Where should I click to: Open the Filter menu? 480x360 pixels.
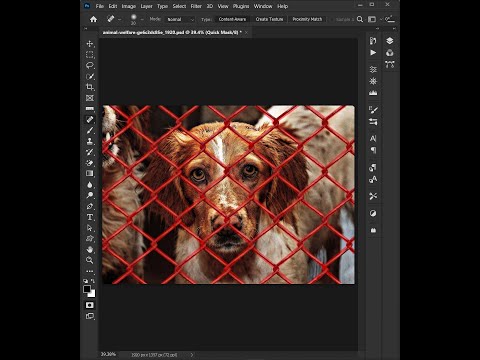pos(196,6)
